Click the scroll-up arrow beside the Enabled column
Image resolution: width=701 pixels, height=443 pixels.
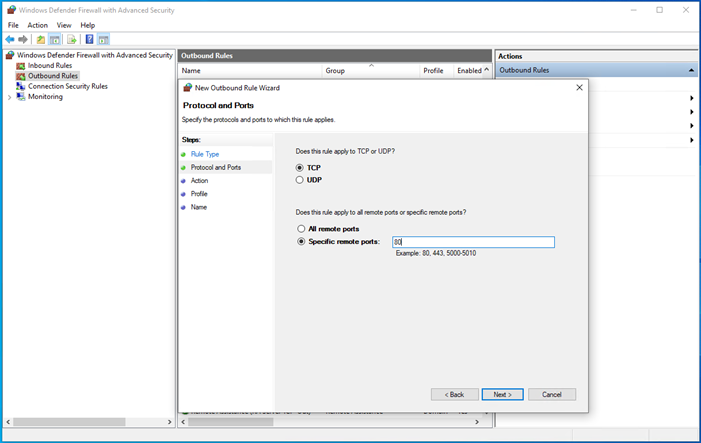[x=486, y=70]
